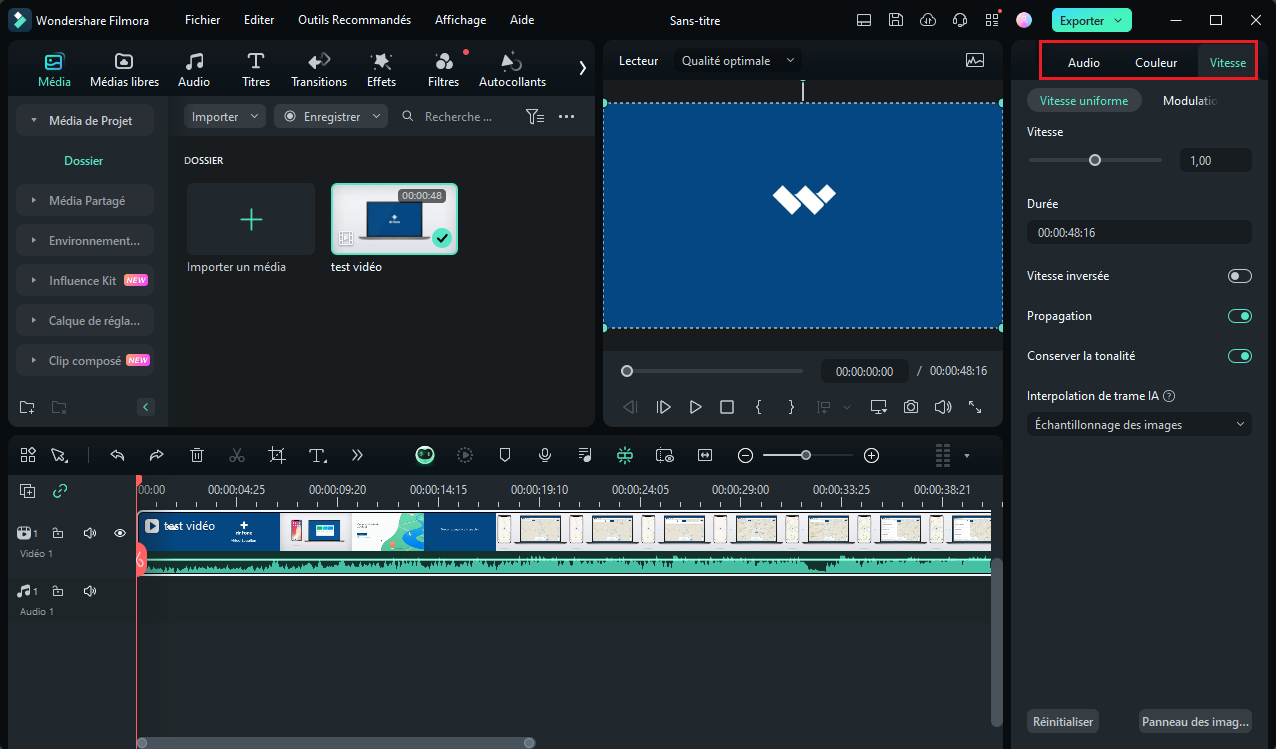
Task: Open the Editer menu
Action: click(259, 20)
